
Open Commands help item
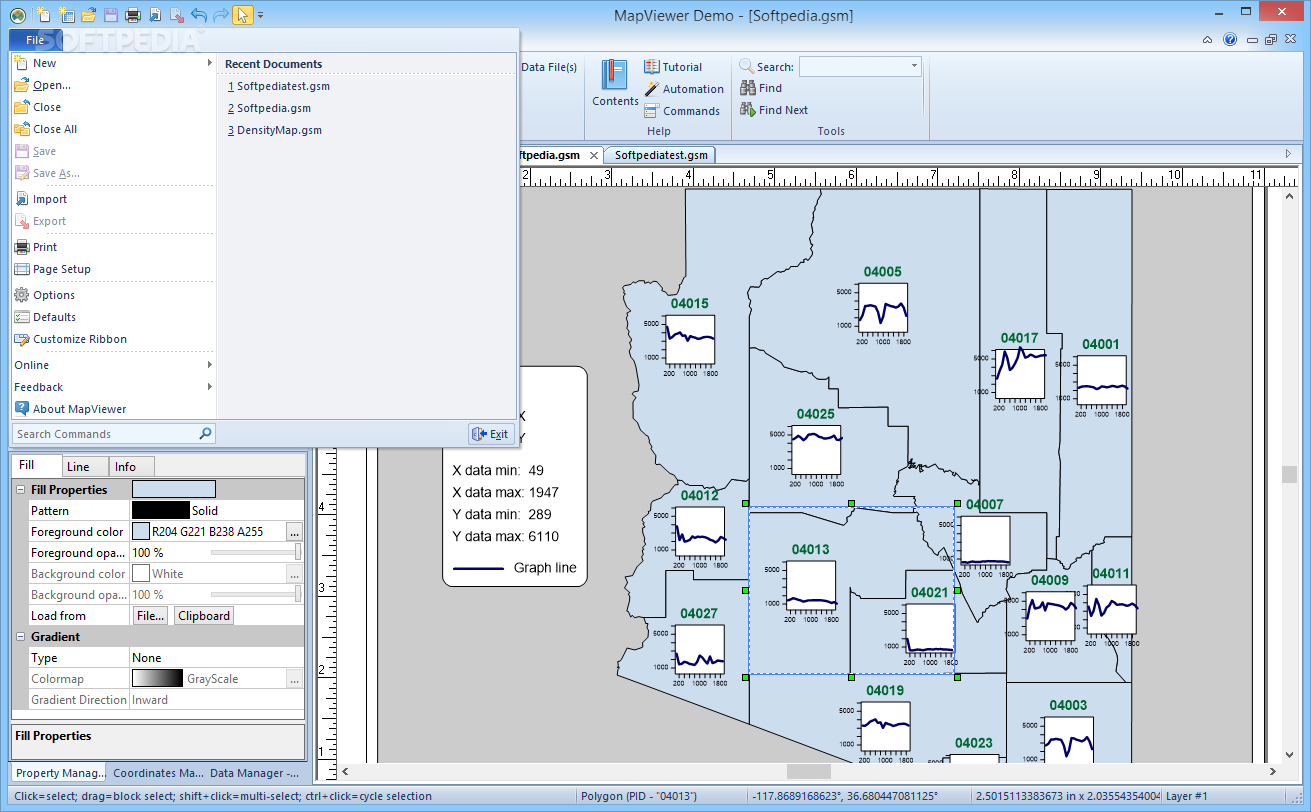click(x=682, y=111)
